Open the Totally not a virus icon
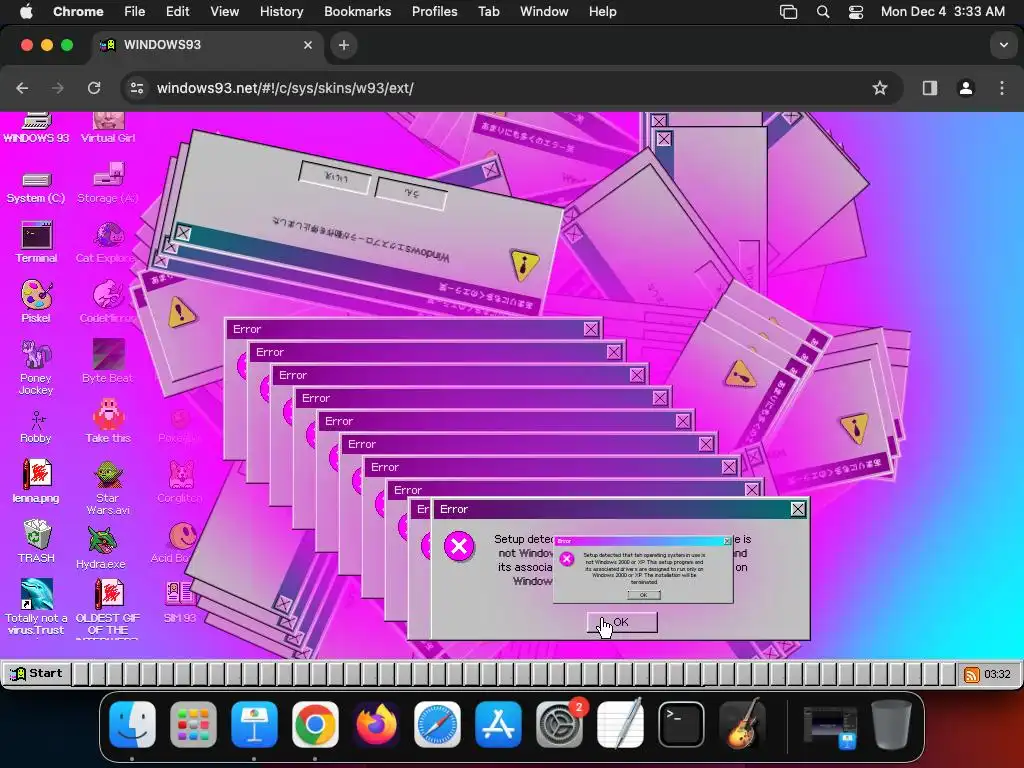1024x768 pixels. (x=36, y=607)
